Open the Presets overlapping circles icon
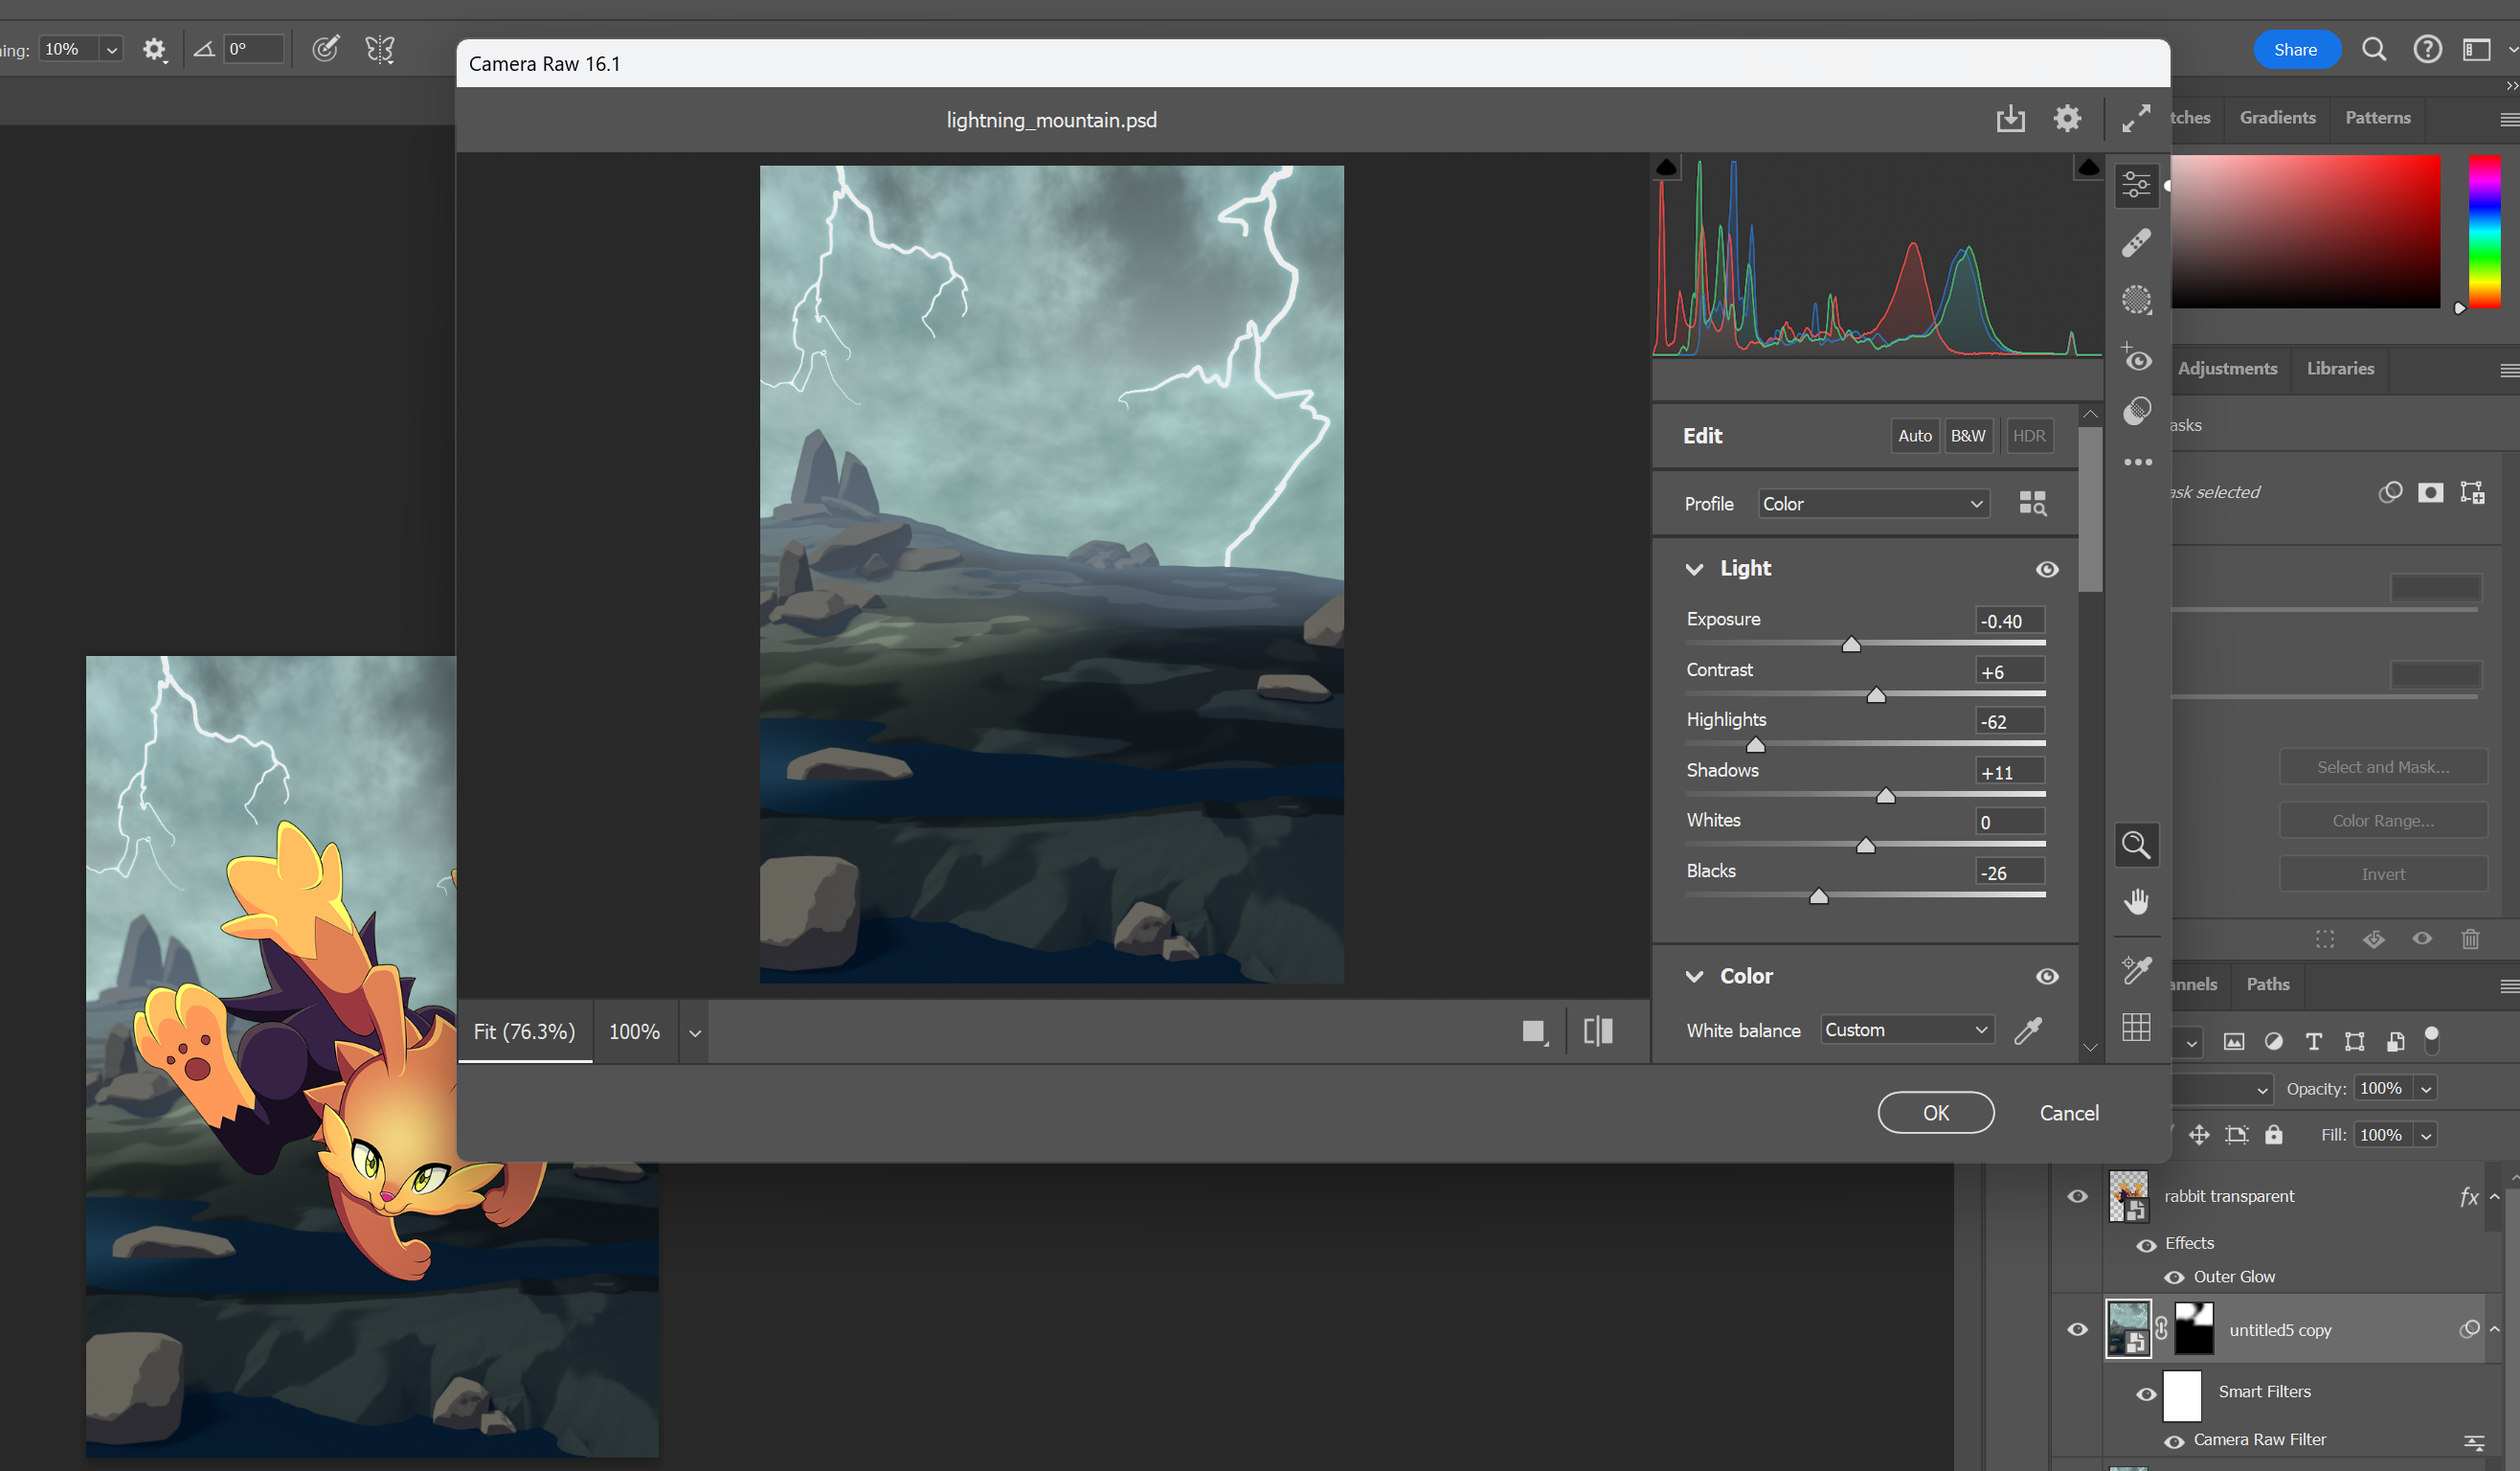 [2136, 410]
